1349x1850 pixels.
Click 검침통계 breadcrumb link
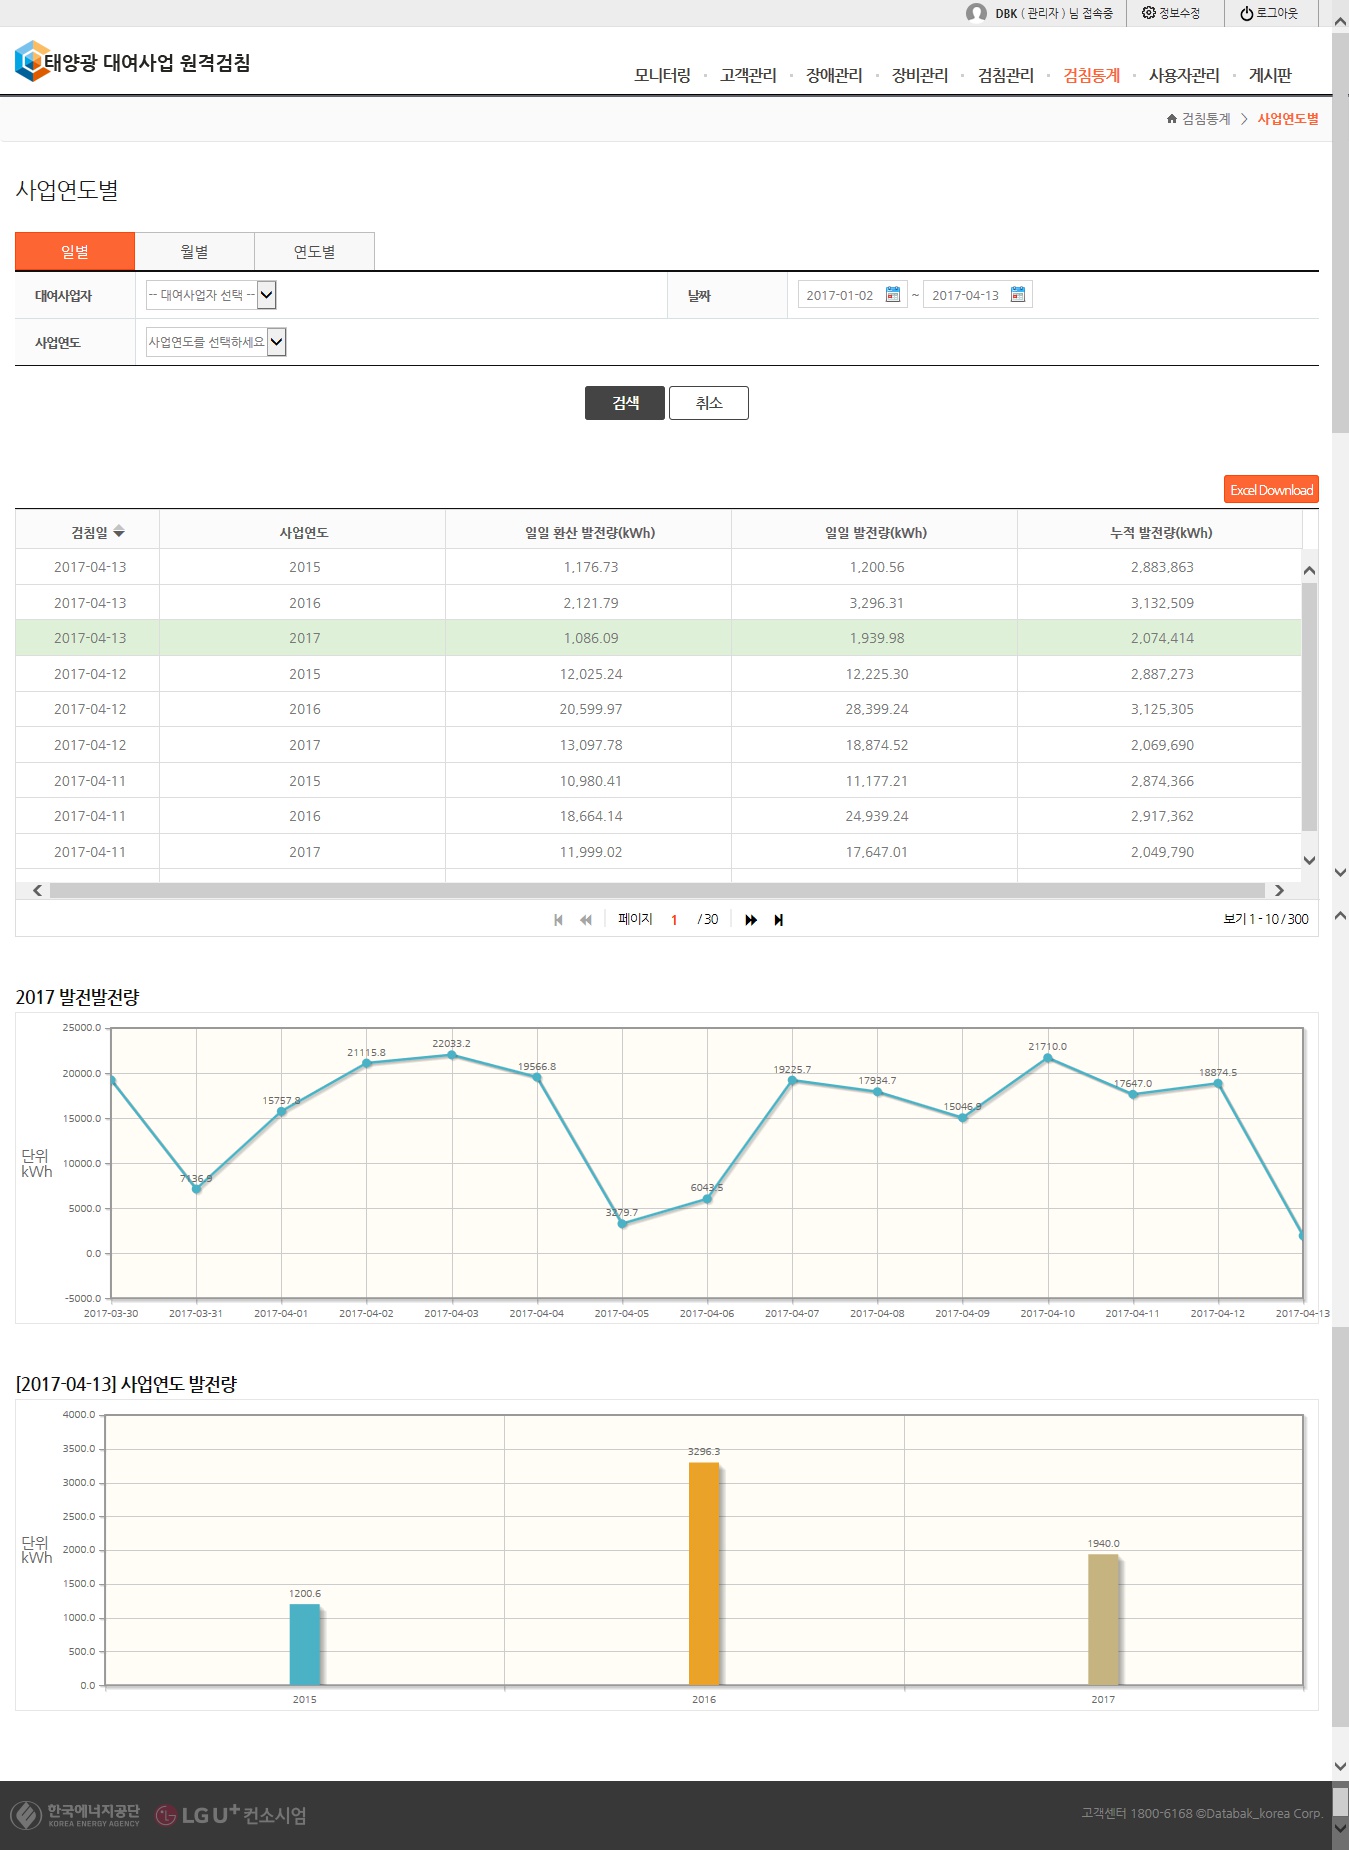pyautogui.click(x=1206, y=119)
